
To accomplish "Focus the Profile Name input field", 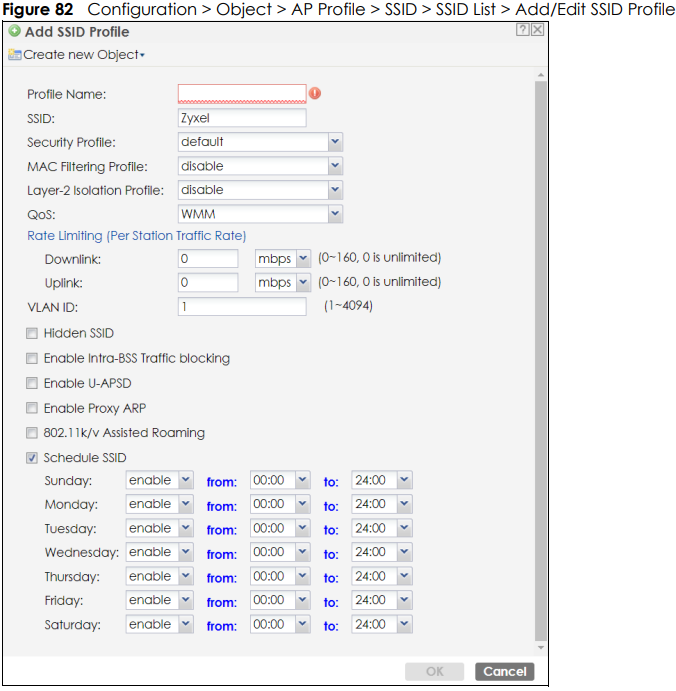I will [242, 94].
